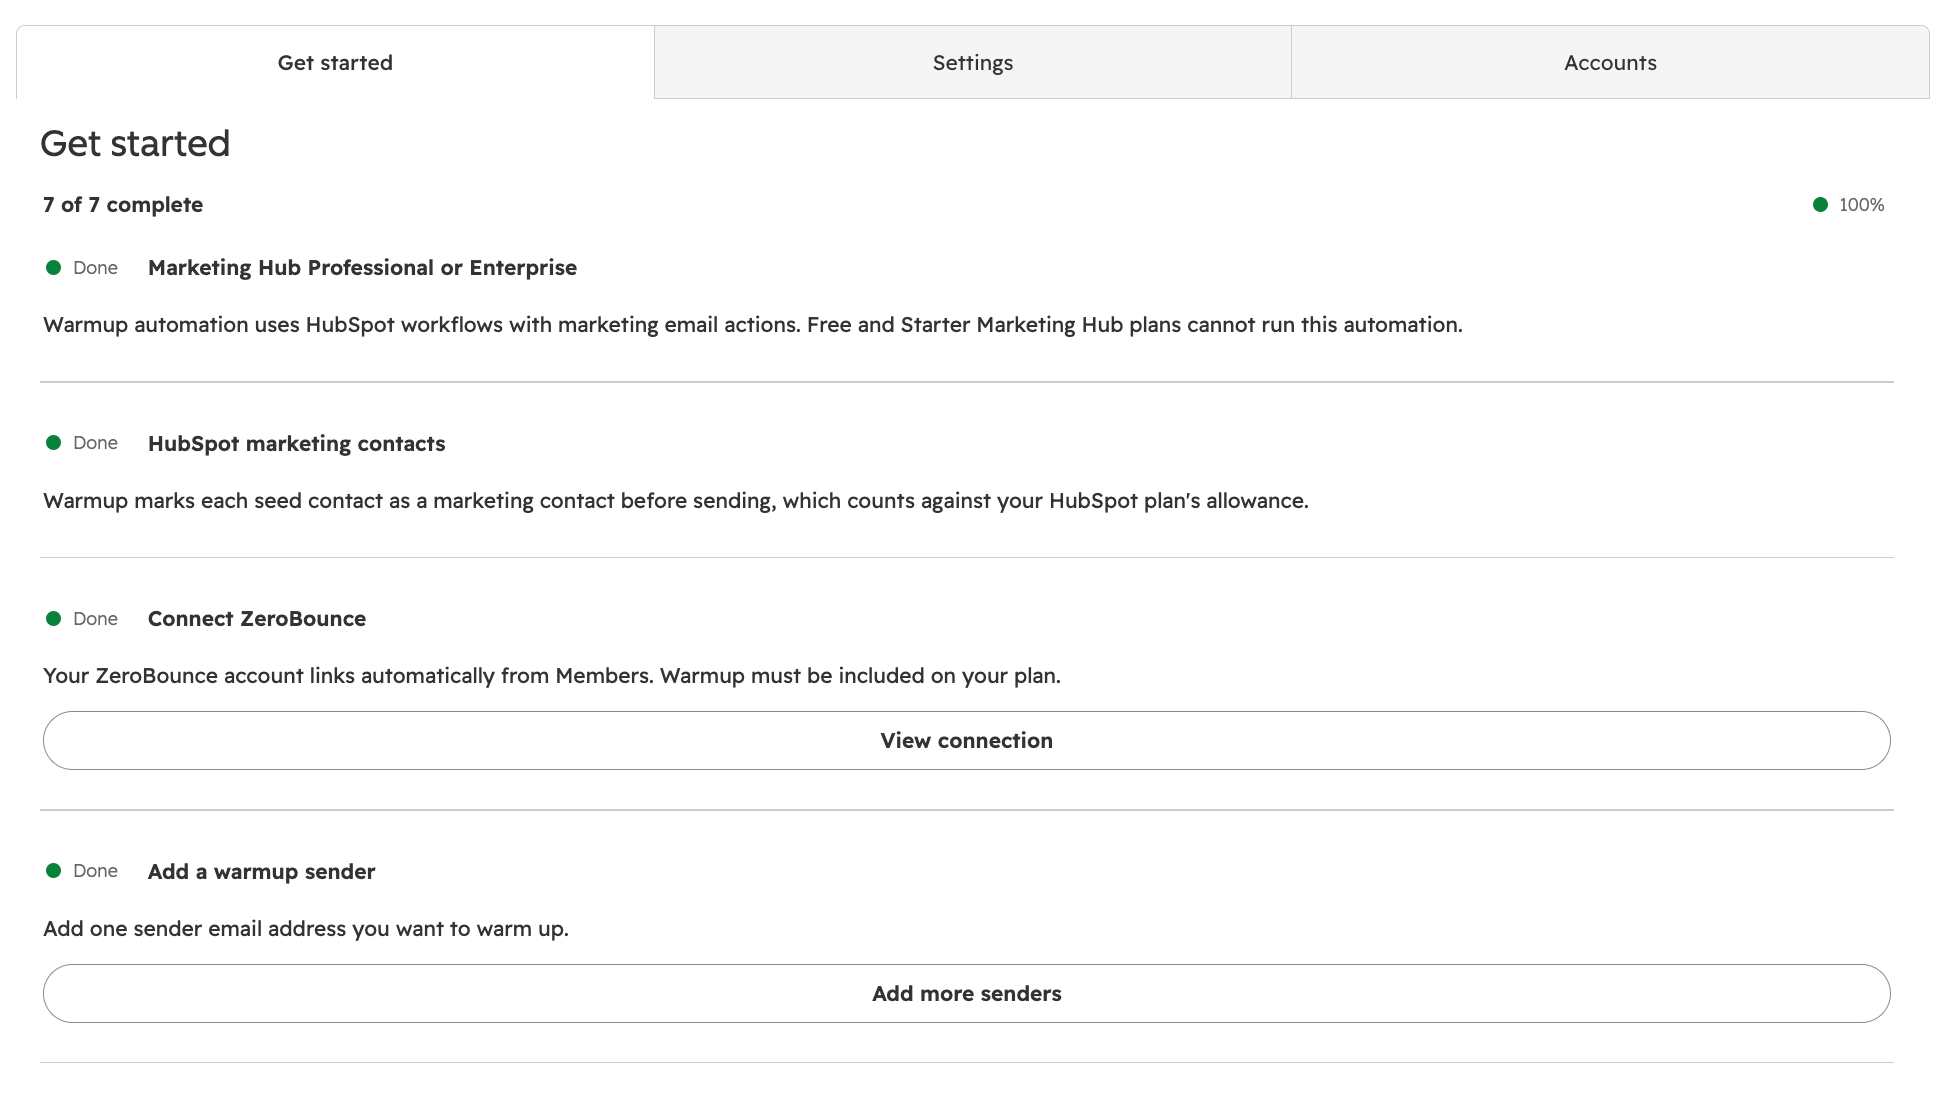Open the Settings tab
This screenshot has height=1098, width=1952.
[973, 62]
